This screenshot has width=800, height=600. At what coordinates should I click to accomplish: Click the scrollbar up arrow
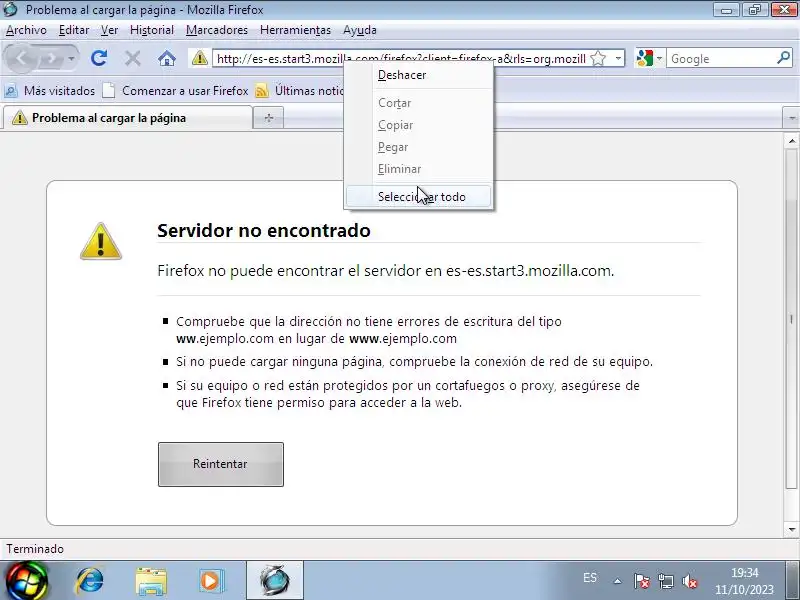[791, 140]
